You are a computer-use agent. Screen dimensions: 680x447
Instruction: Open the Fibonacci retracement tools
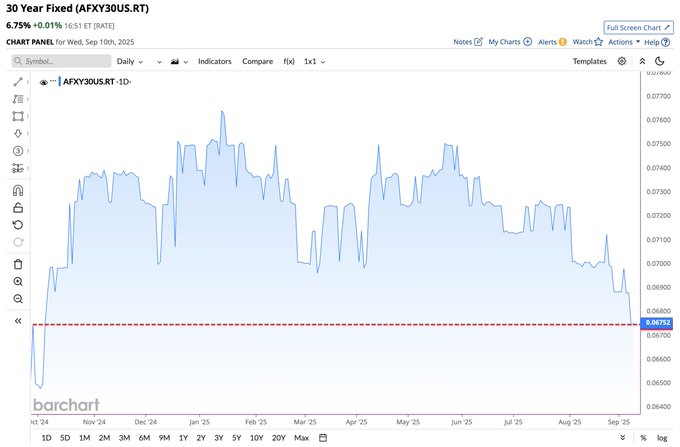[18, 99]
